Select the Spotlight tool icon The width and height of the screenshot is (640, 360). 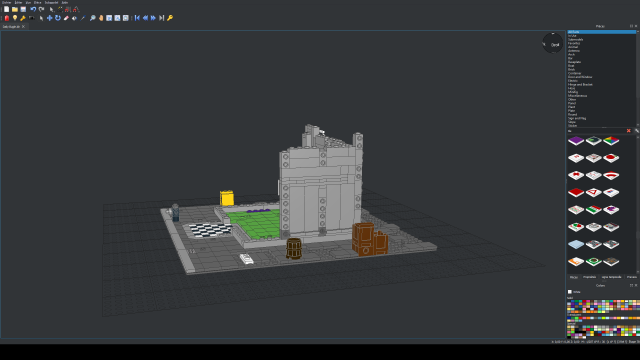(x=23, y=18)
